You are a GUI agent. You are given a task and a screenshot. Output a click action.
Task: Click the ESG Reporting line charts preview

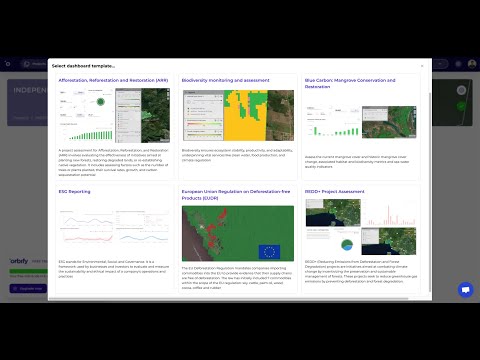[x=114, y=226]
